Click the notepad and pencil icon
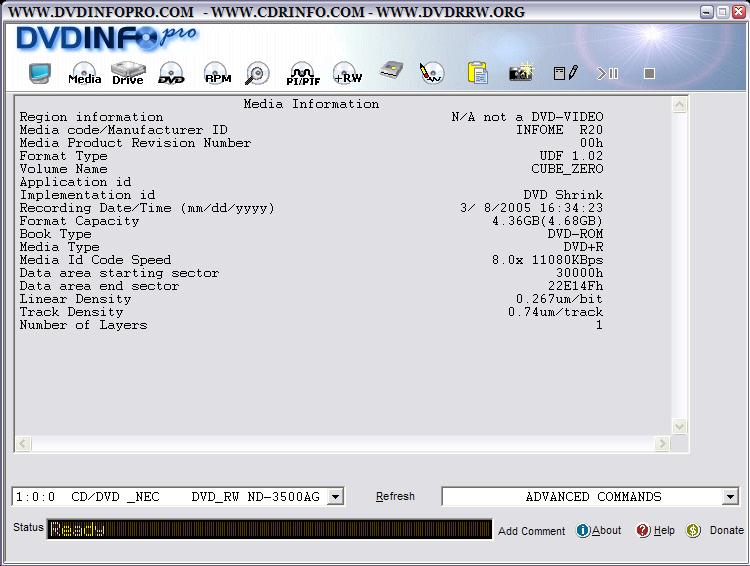The height and width of the screenshot is (566, 750). pos(565,73)
